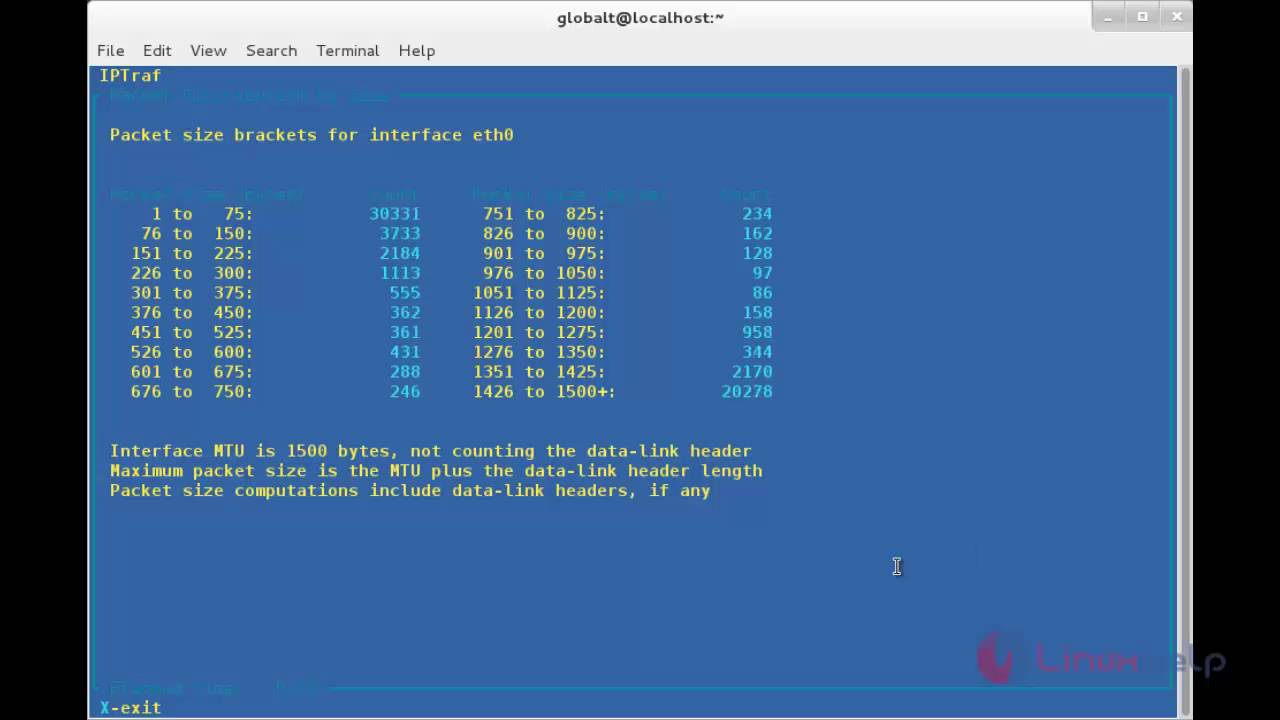The width and height of the screenshot is (1280, 720).
Task: Click the '826 to 900:' bracket label
Action: click(x=544, y=233)
